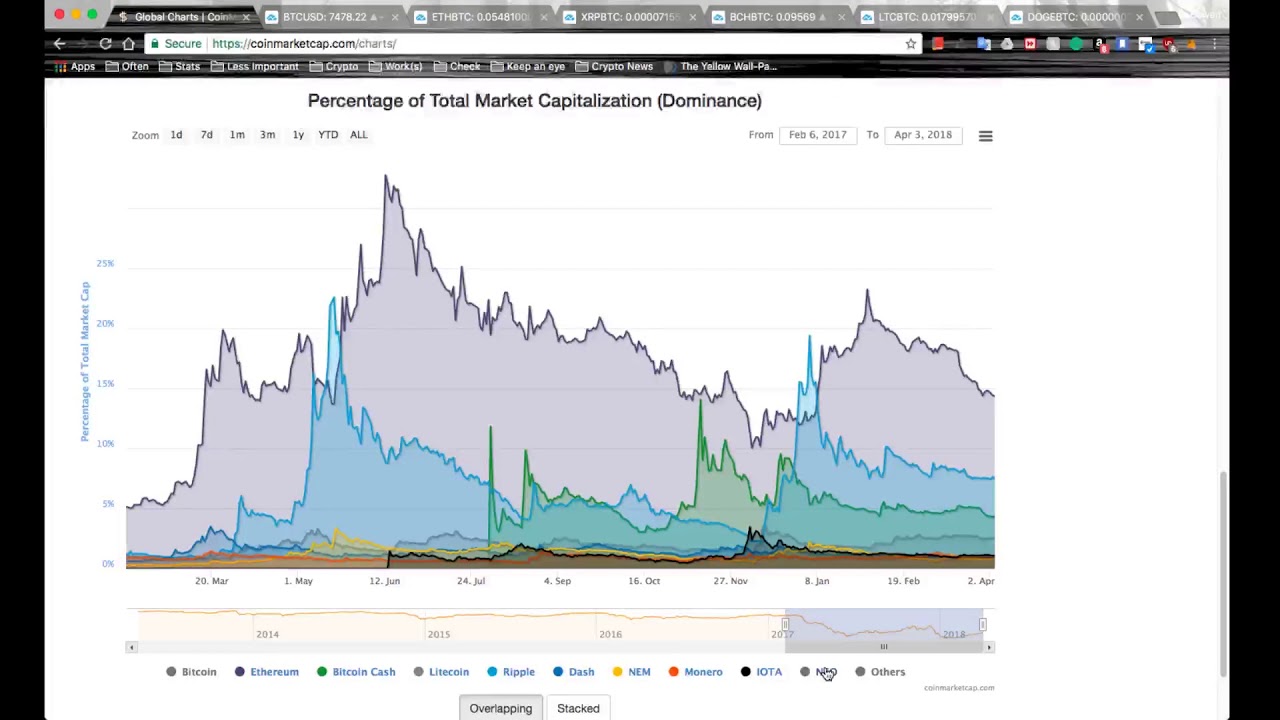Open The Yellow Wall-Pa... bookmark
1280x720 pixels.
click(x=721, y=66)
